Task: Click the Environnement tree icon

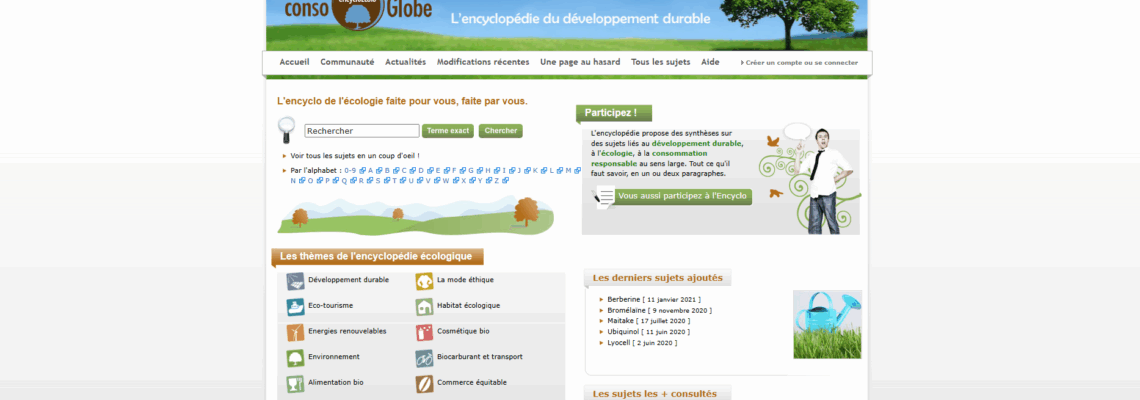Action: pos(295,358)
